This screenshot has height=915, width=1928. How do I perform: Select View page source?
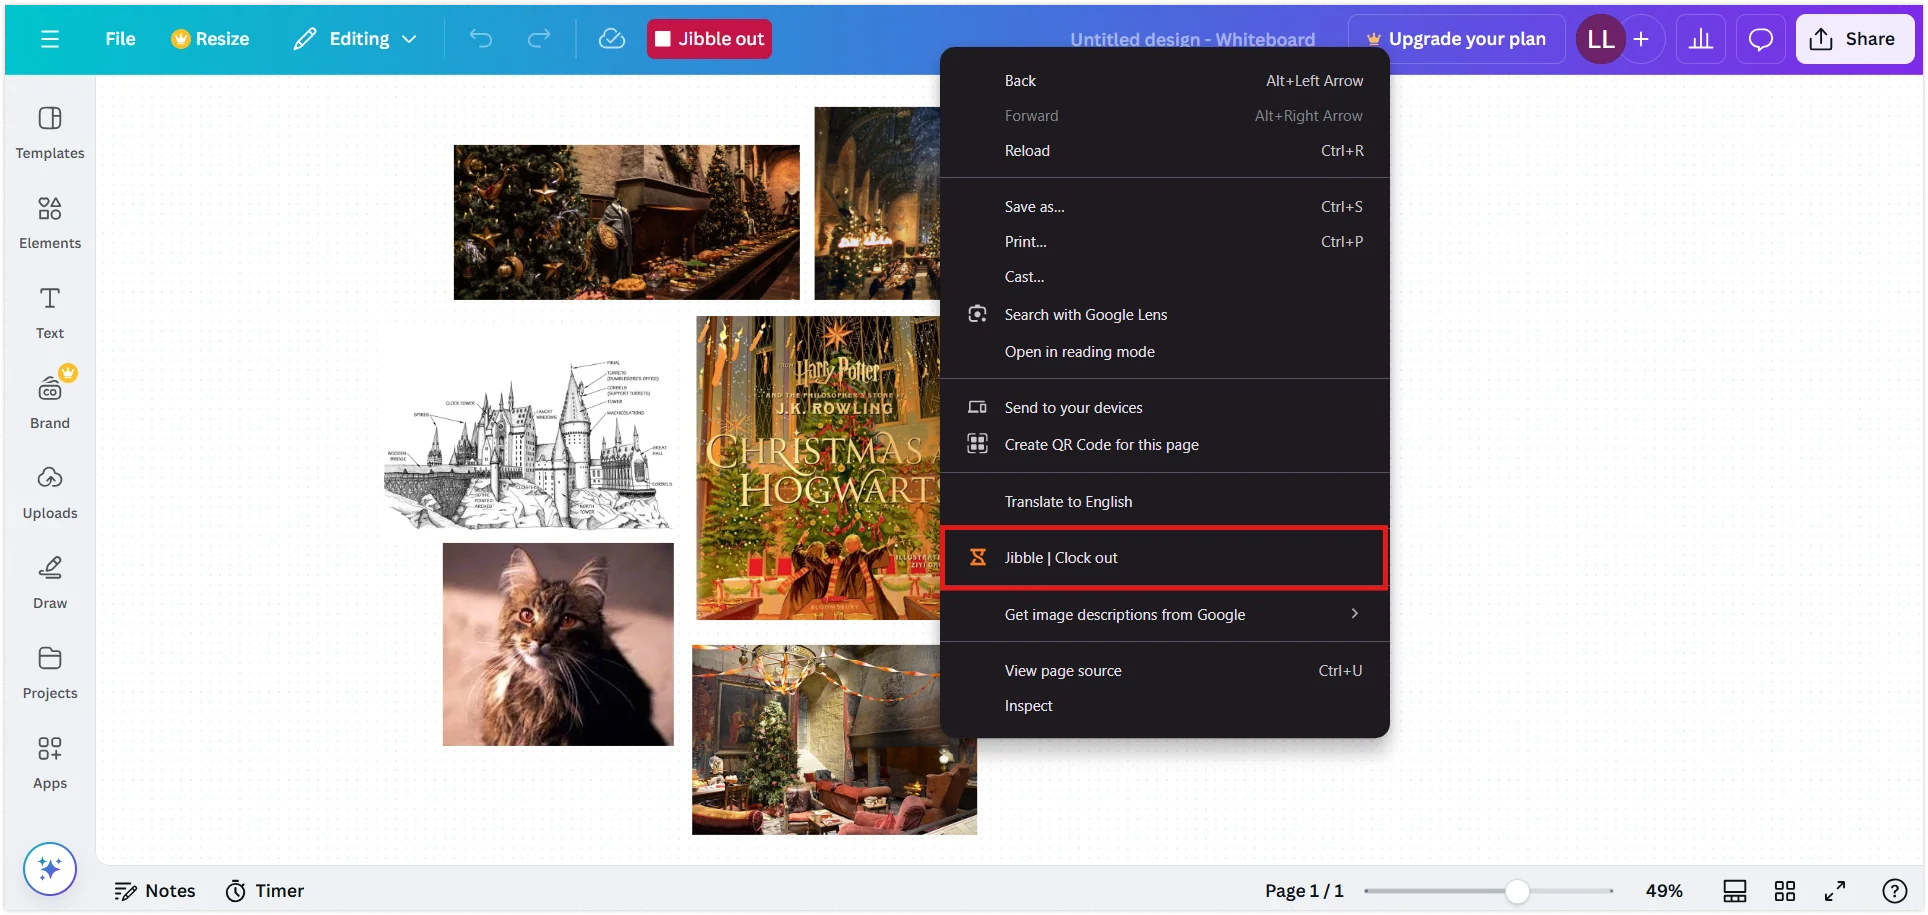click(x=1165, y=671)
